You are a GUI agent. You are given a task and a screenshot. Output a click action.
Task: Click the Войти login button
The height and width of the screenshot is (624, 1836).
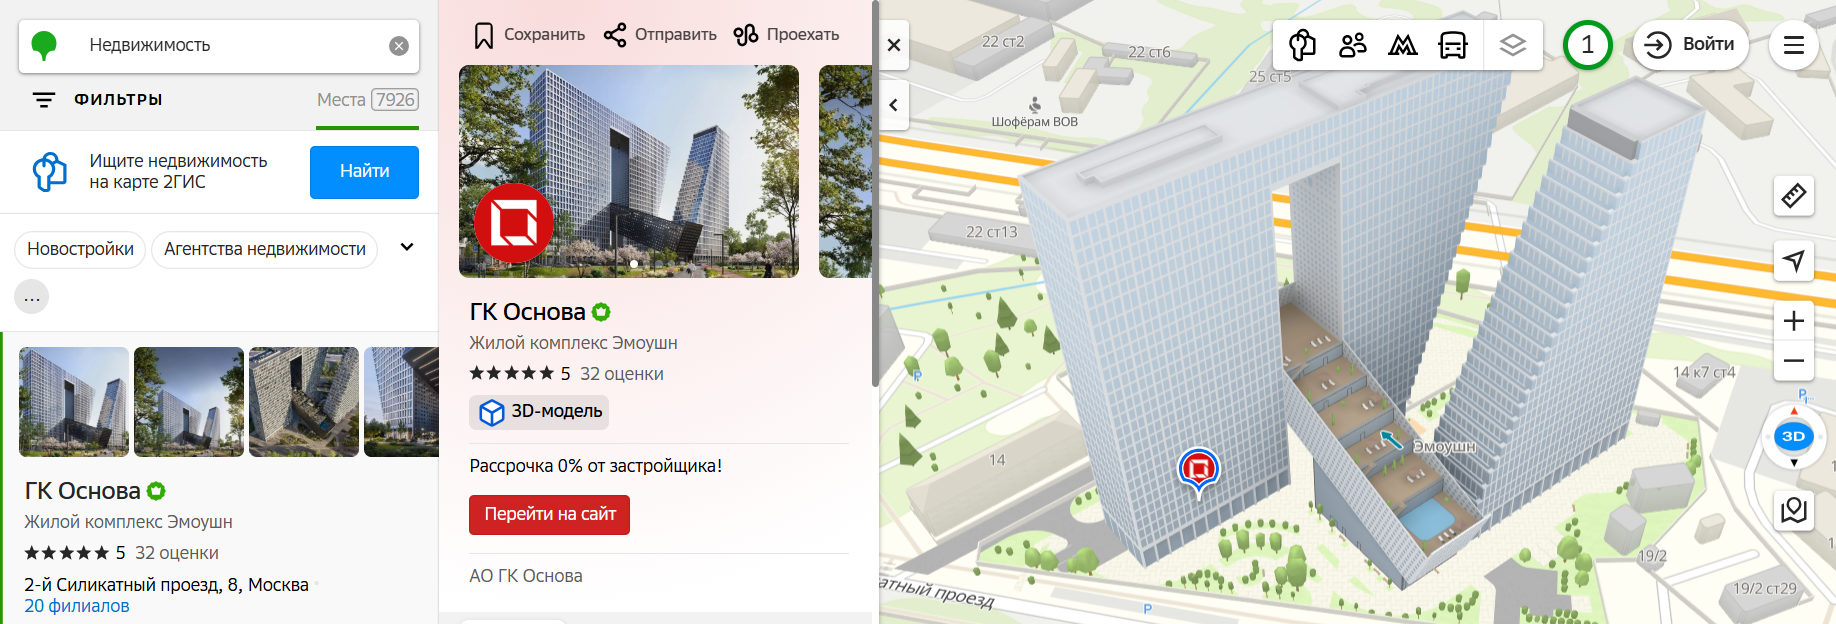pyautogui.click(x=1690, y=45)
